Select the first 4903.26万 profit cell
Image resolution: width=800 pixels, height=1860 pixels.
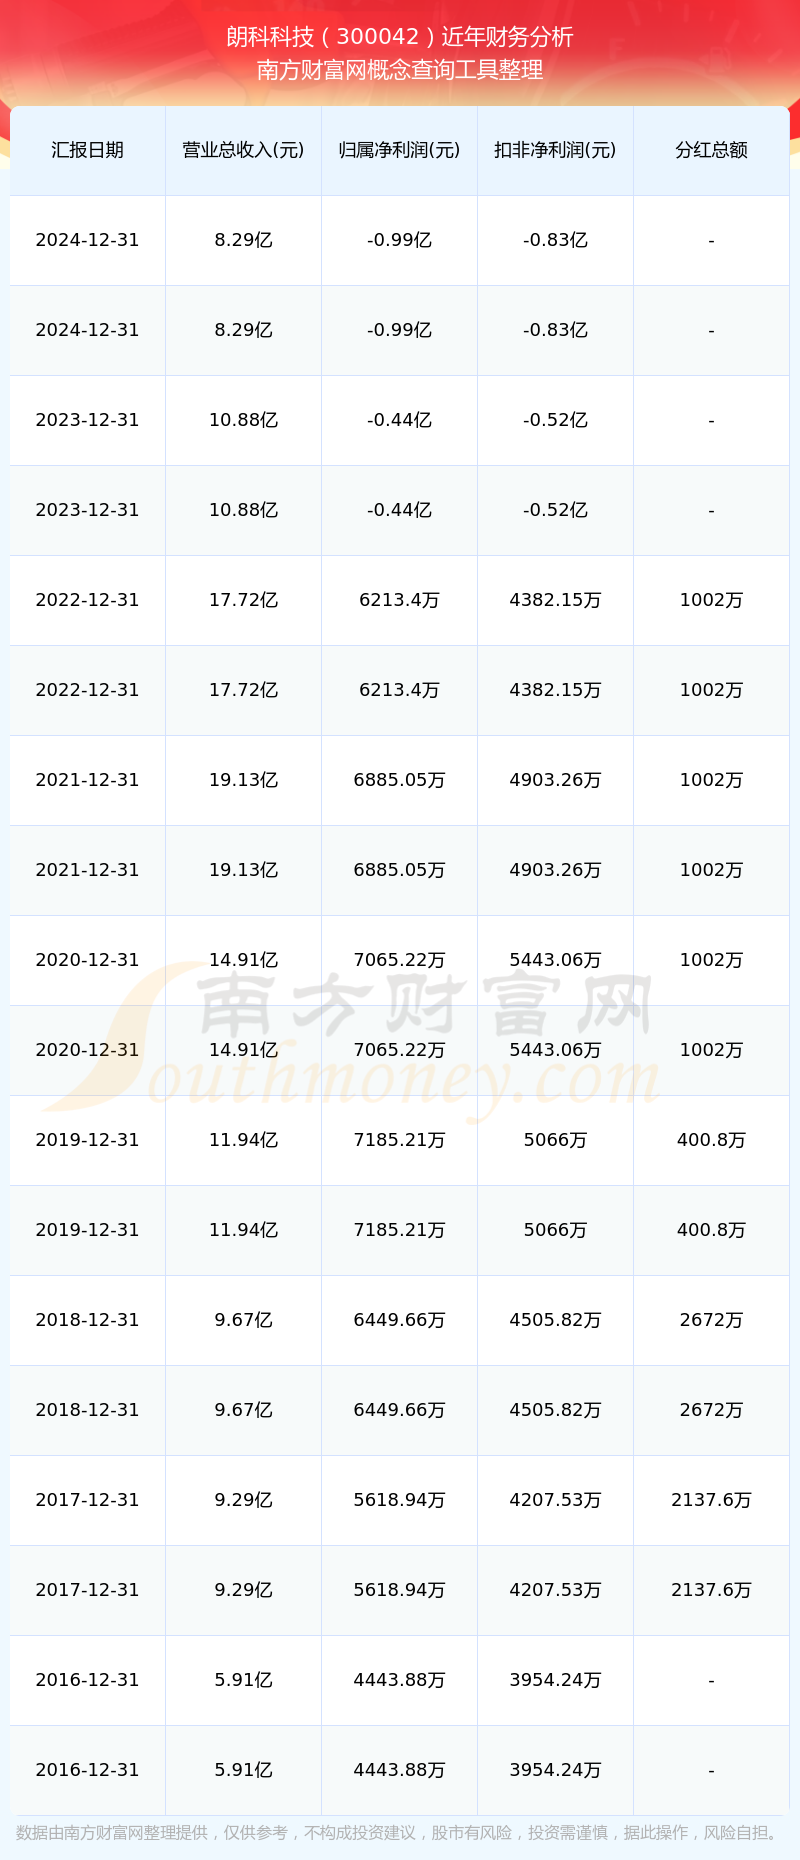[x=555, y=780]
